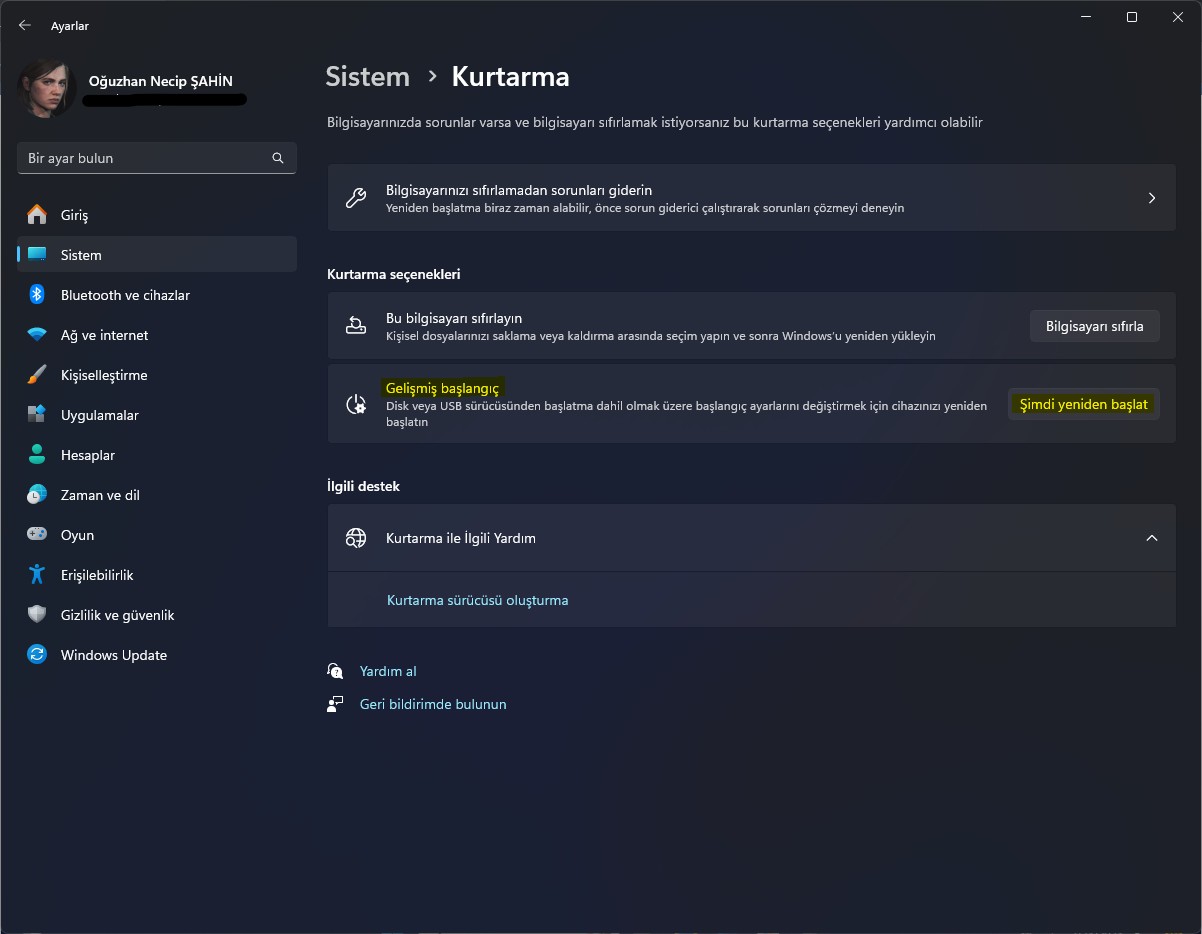The height and width of the screenshot is (934, 1202).
Task: Open troubleshooter via the right chevron
Action: 1151,198
